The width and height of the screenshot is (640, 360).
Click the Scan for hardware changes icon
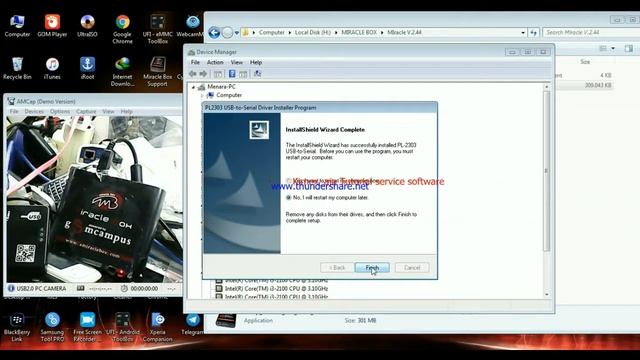[258, 74]
